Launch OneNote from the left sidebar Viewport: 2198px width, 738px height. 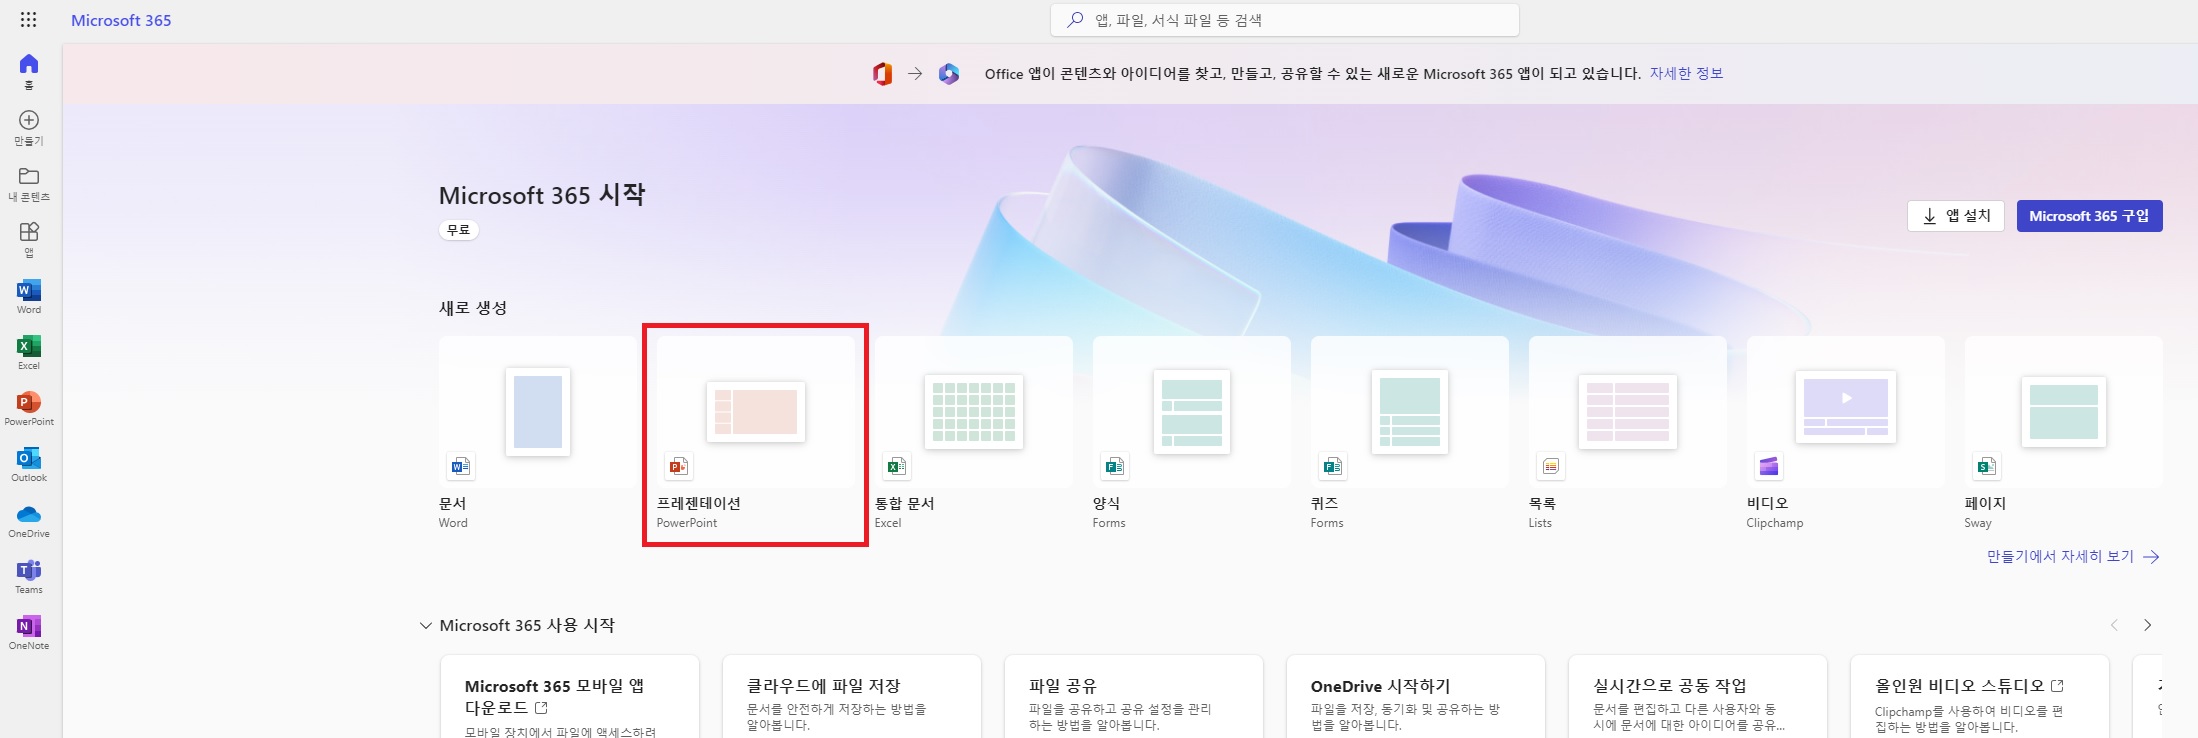point(29,632)
